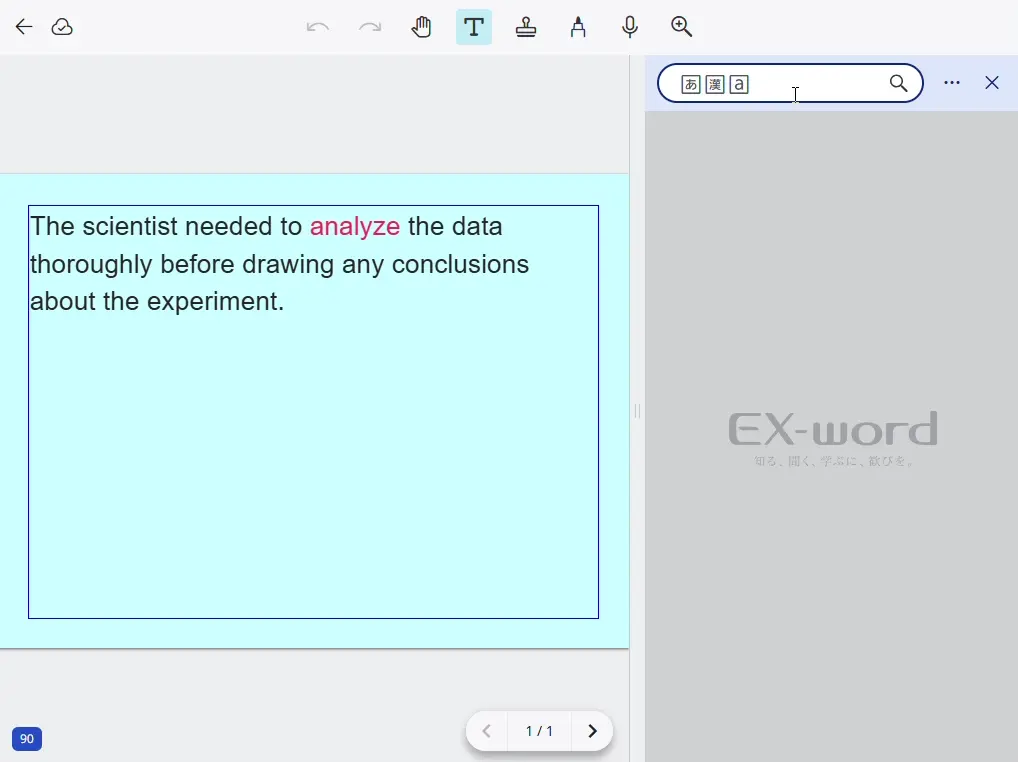Click the dictionary search magnifier button

pos(898,83)
